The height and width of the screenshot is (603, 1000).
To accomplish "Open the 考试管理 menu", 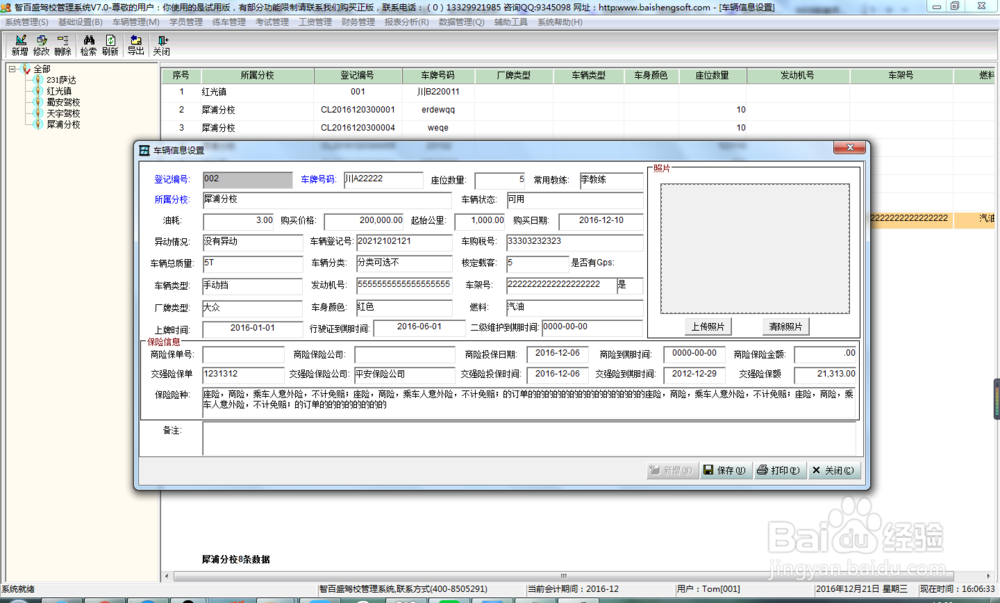I will (x=272, y=22).
